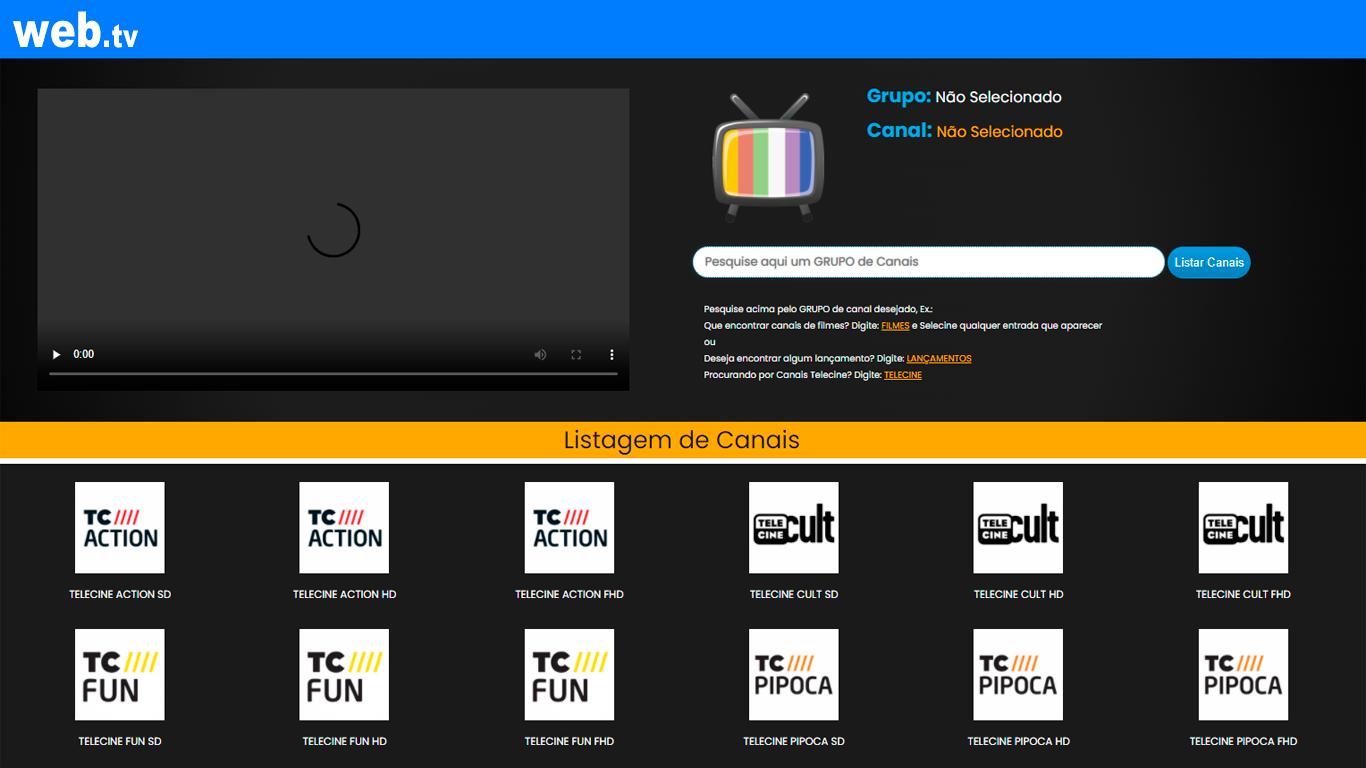The width and height of the screenshot is (1366, 768).
Task: Click the web.tv logo in header
Action: pos(76,30)
